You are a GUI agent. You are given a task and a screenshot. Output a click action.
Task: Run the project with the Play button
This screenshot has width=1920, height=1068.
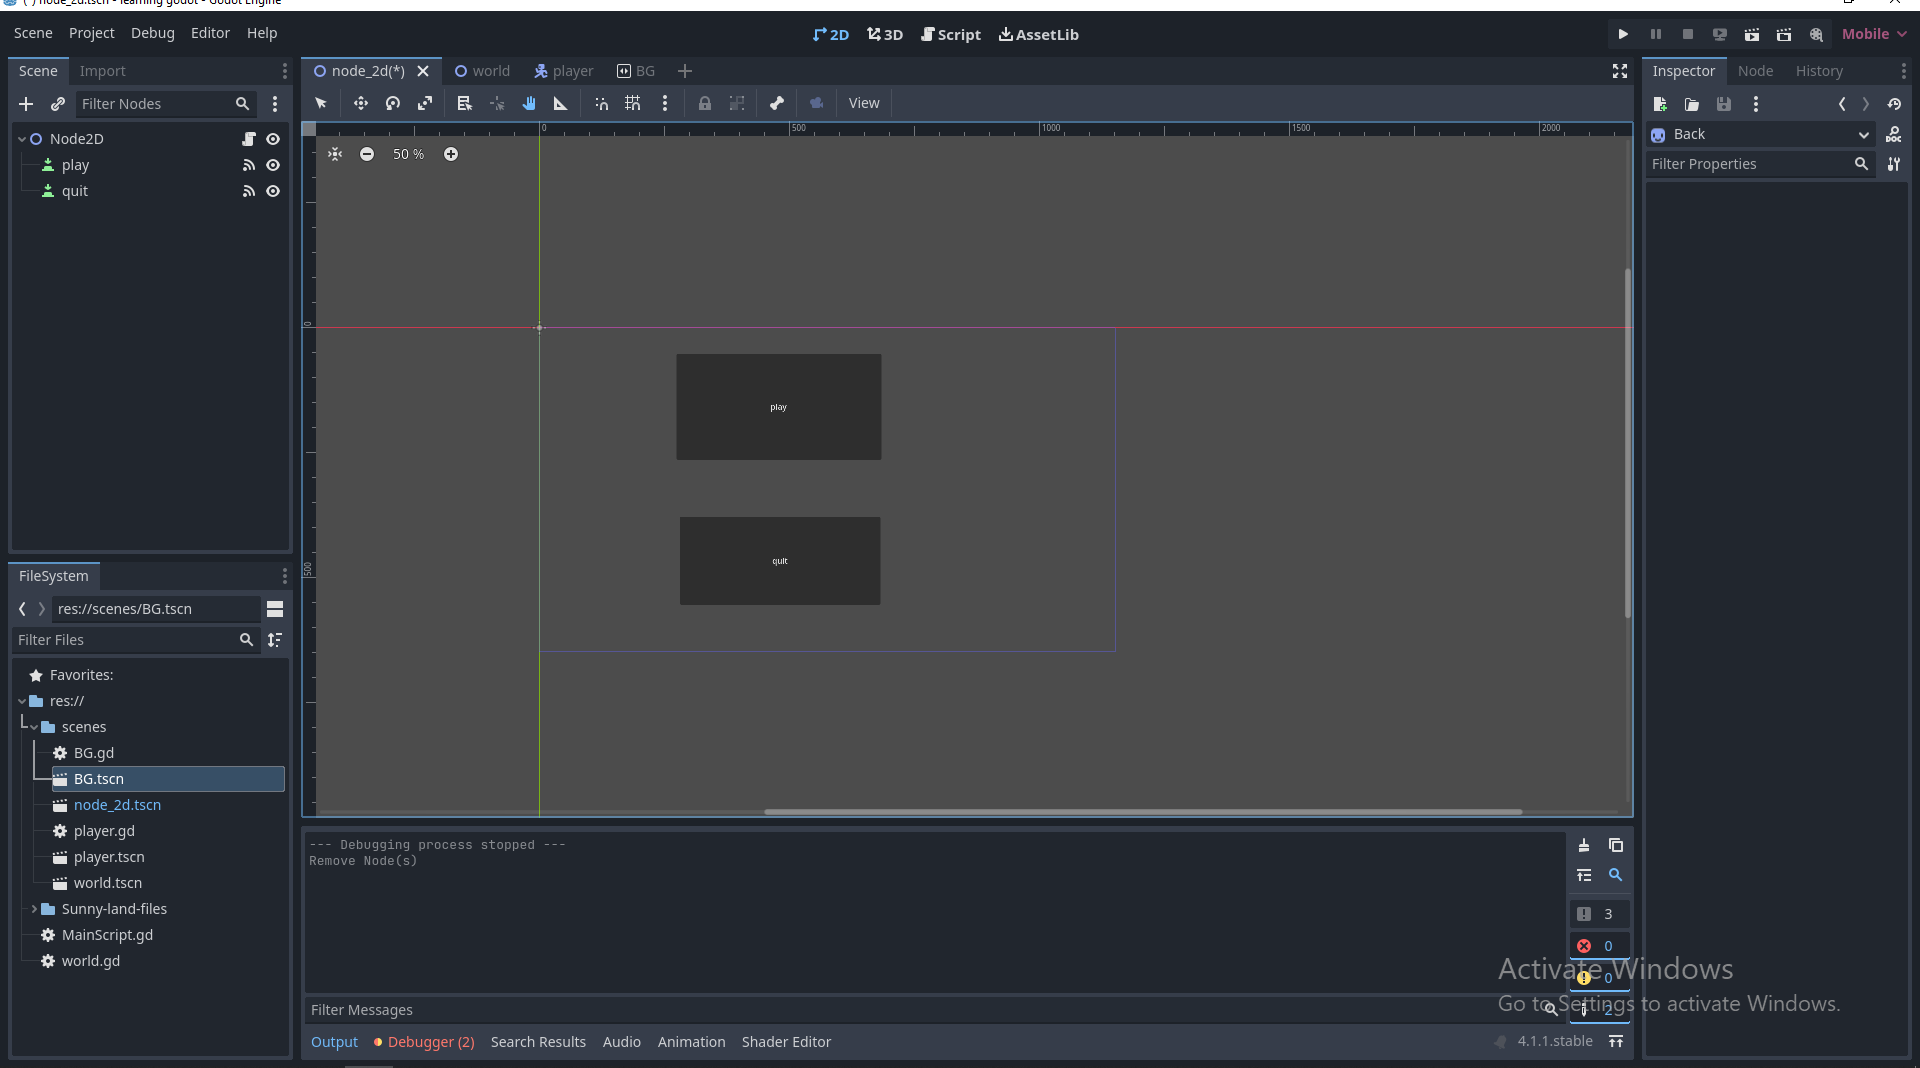click(x=1622, y=33)
